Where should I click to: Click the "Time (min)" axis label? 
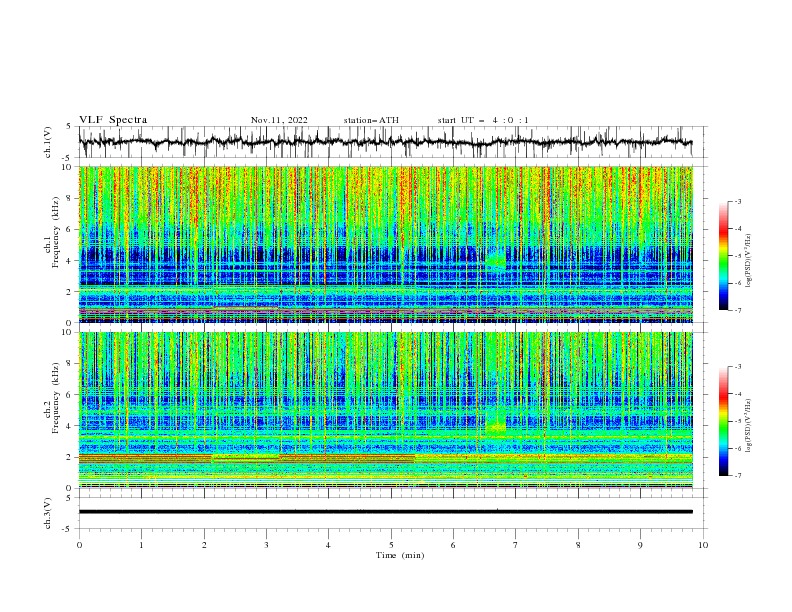click(400, 555)
